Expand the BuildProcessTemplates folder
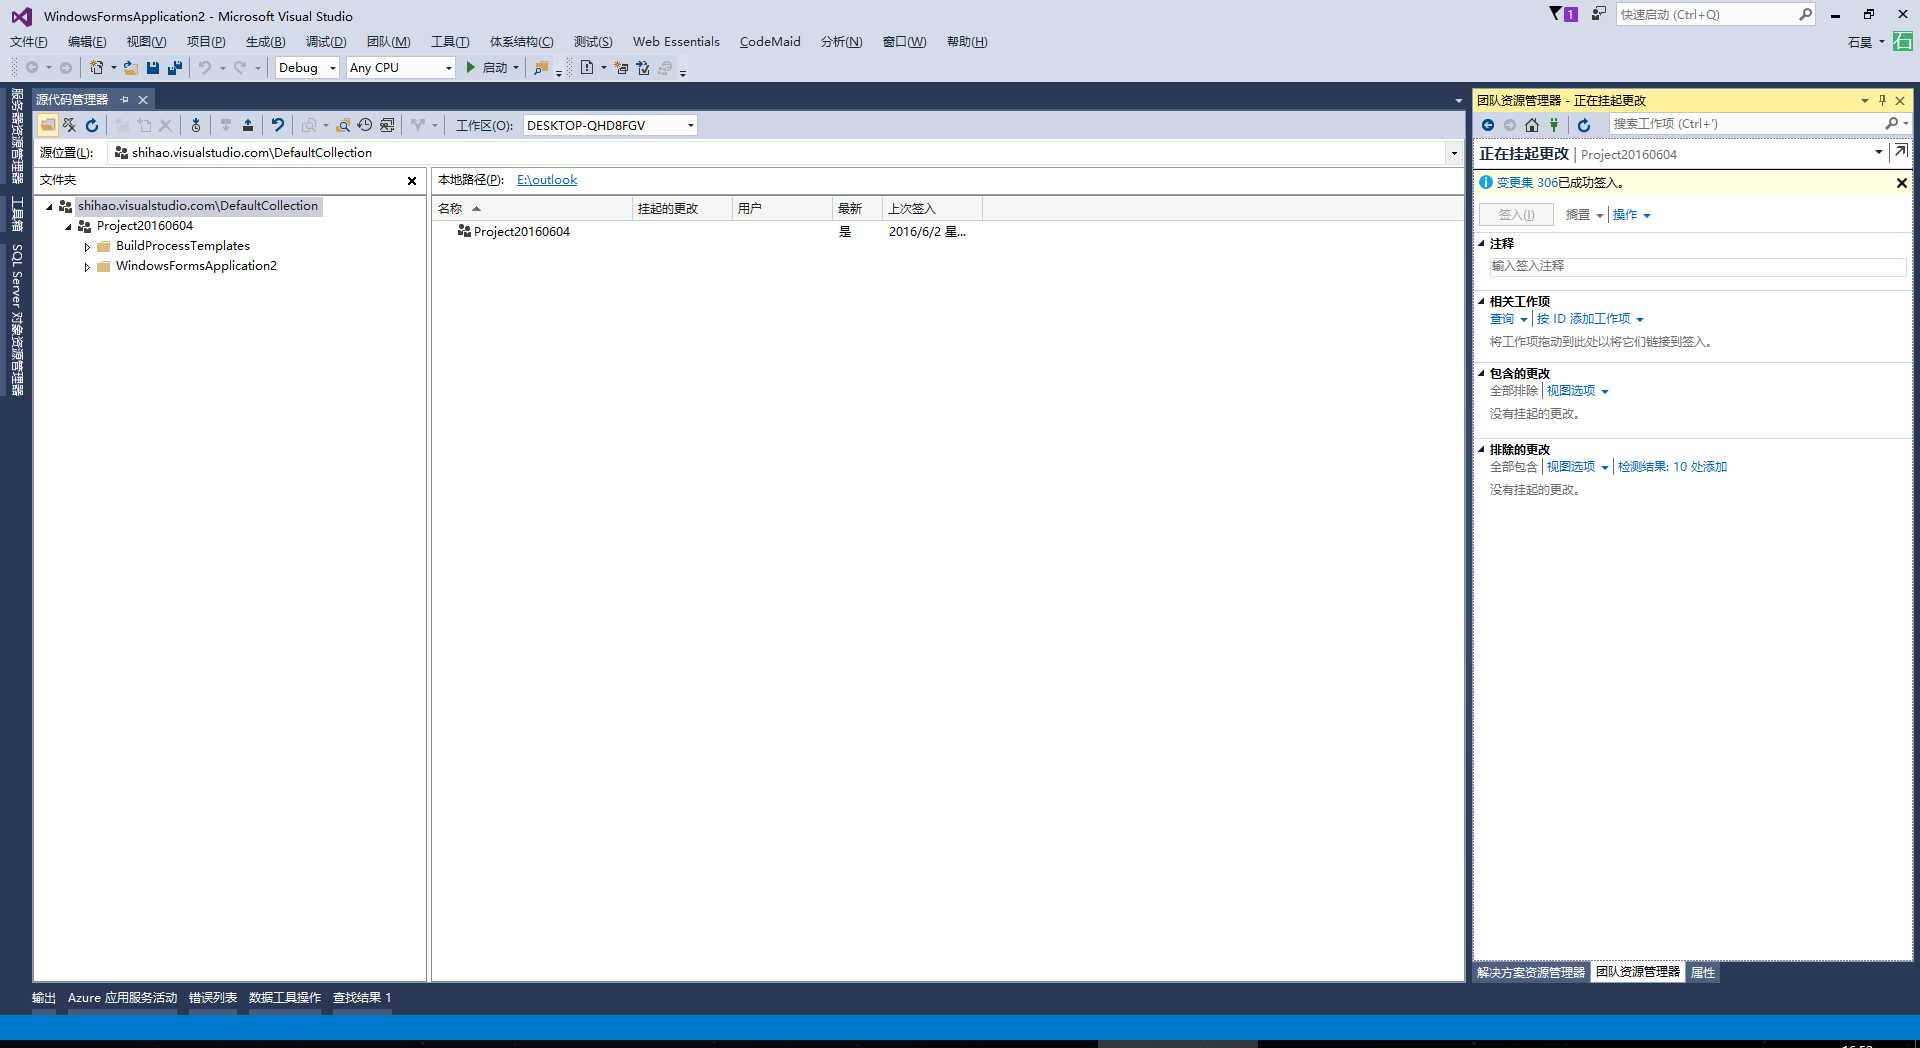Viewport: 1920px width, 1048px height. tap(87, 246)
